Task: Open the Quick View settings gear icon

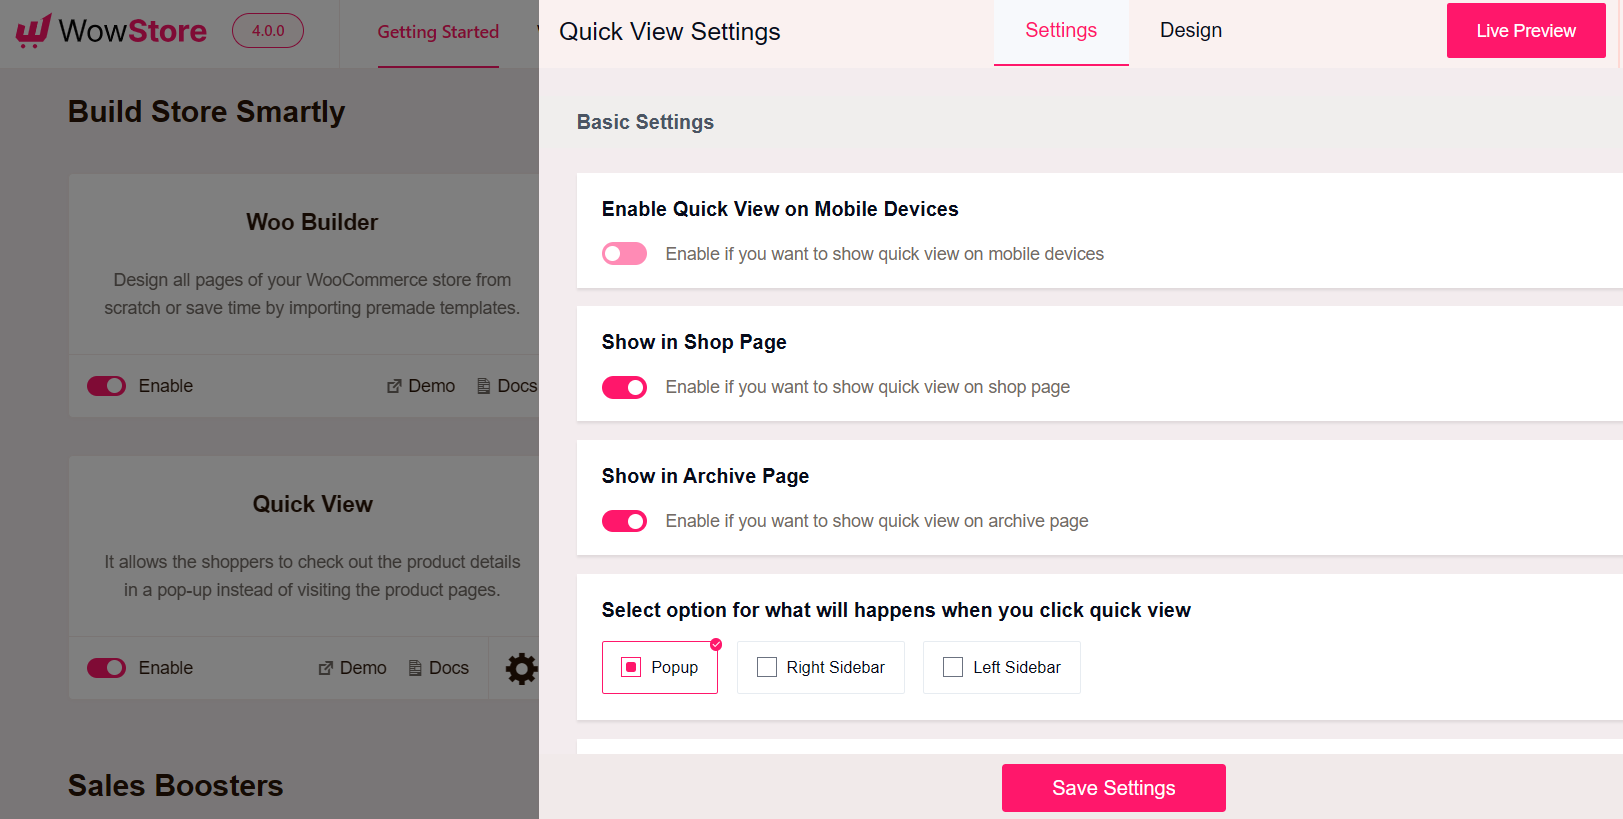Action: point(521,668)
